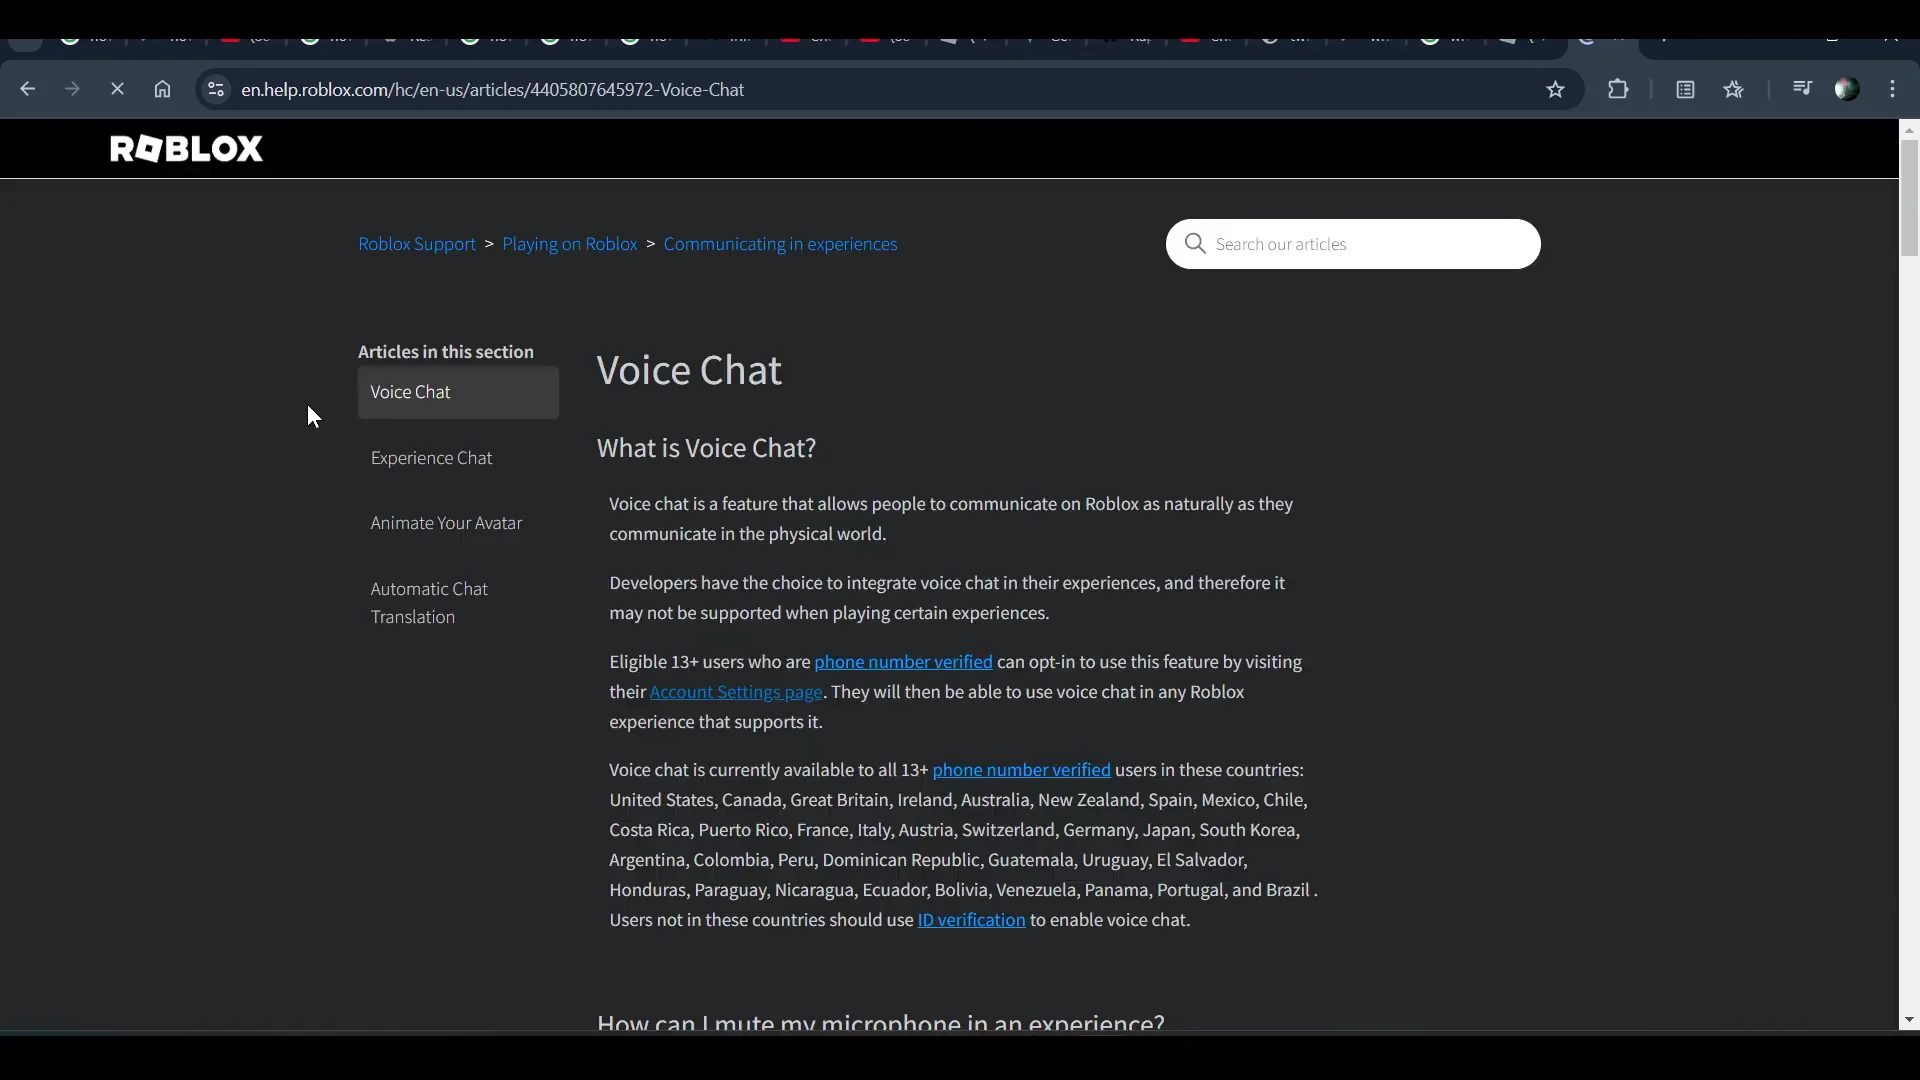The width and height of the screenshot is (1920, 1080).
Task: Open the Extensions puzzle icon
Action: click(1618, 89)
